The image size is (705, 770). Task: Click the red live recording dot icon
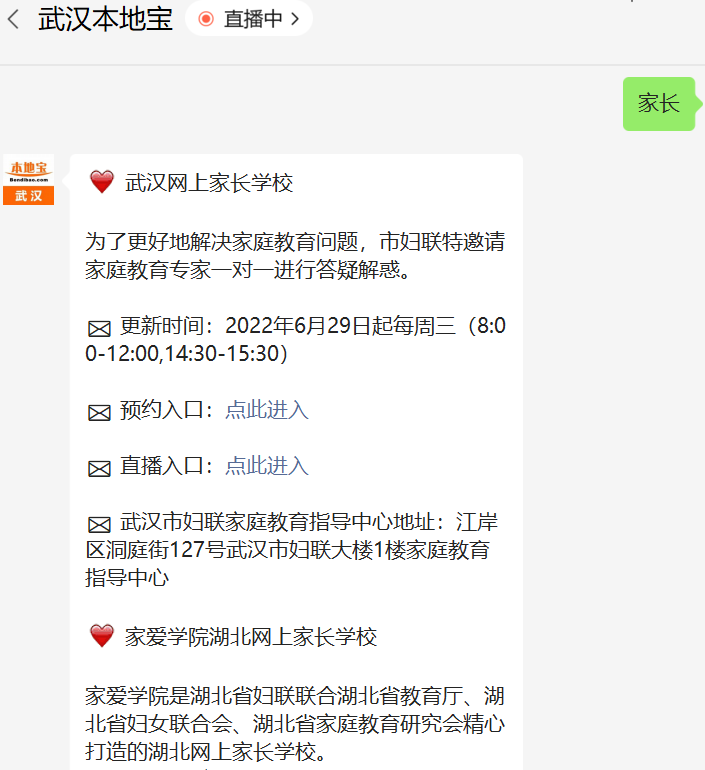coord(206,19)
